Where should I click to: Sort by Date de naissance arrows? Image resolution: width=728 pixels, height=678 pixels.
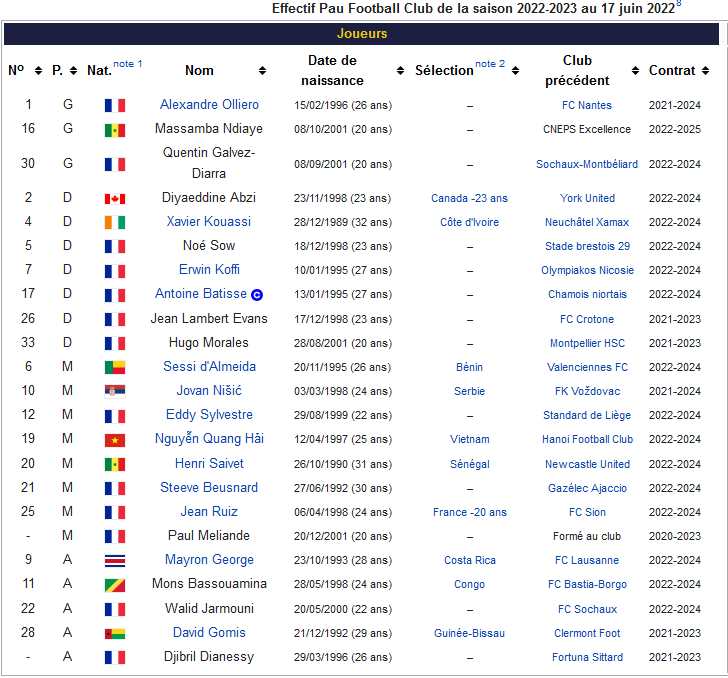[400, 71]
